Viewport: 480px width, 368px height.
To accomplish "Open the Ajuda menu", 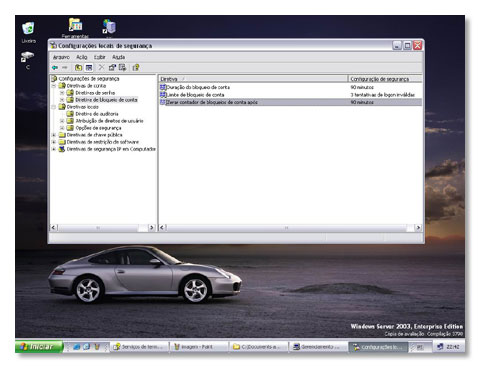I will 119,57.
